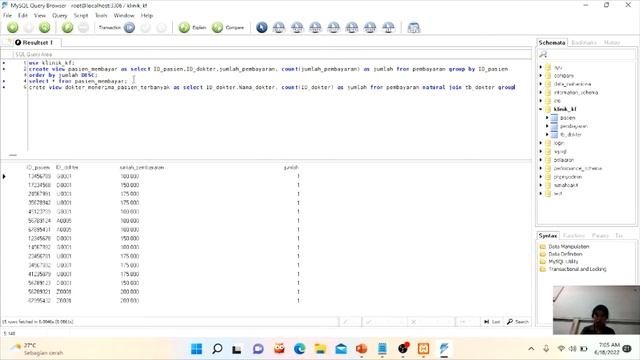The height and width of the screenshot is (360, 640).
Task: Click the Transaction label button
Action: pos(110,27)
